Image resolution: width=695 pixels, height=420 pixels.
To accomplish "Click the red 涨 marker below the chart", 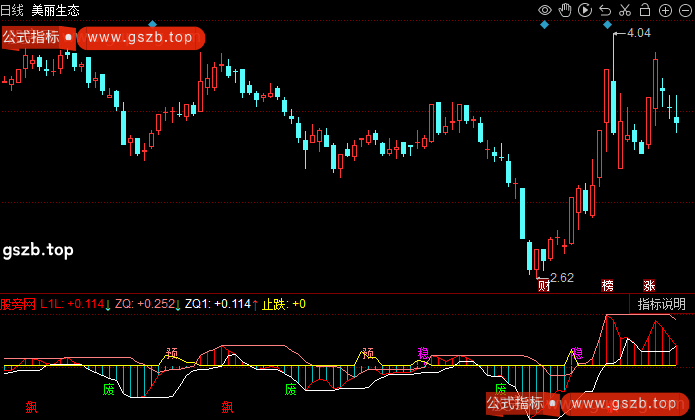I will [649, 286].
